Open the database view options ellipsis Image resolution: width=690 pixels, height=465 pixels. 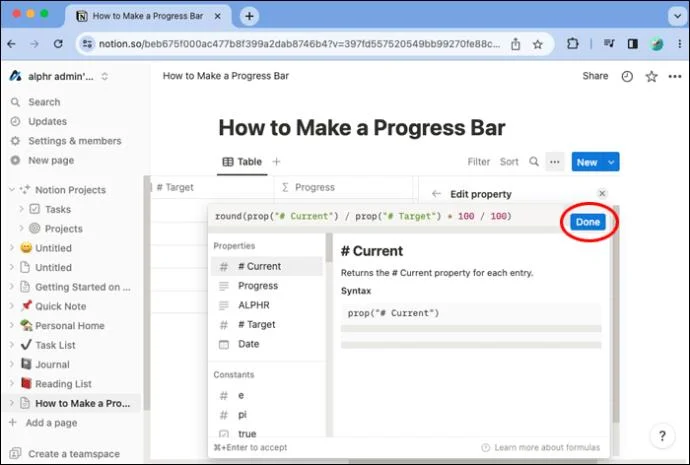(554, 162)
